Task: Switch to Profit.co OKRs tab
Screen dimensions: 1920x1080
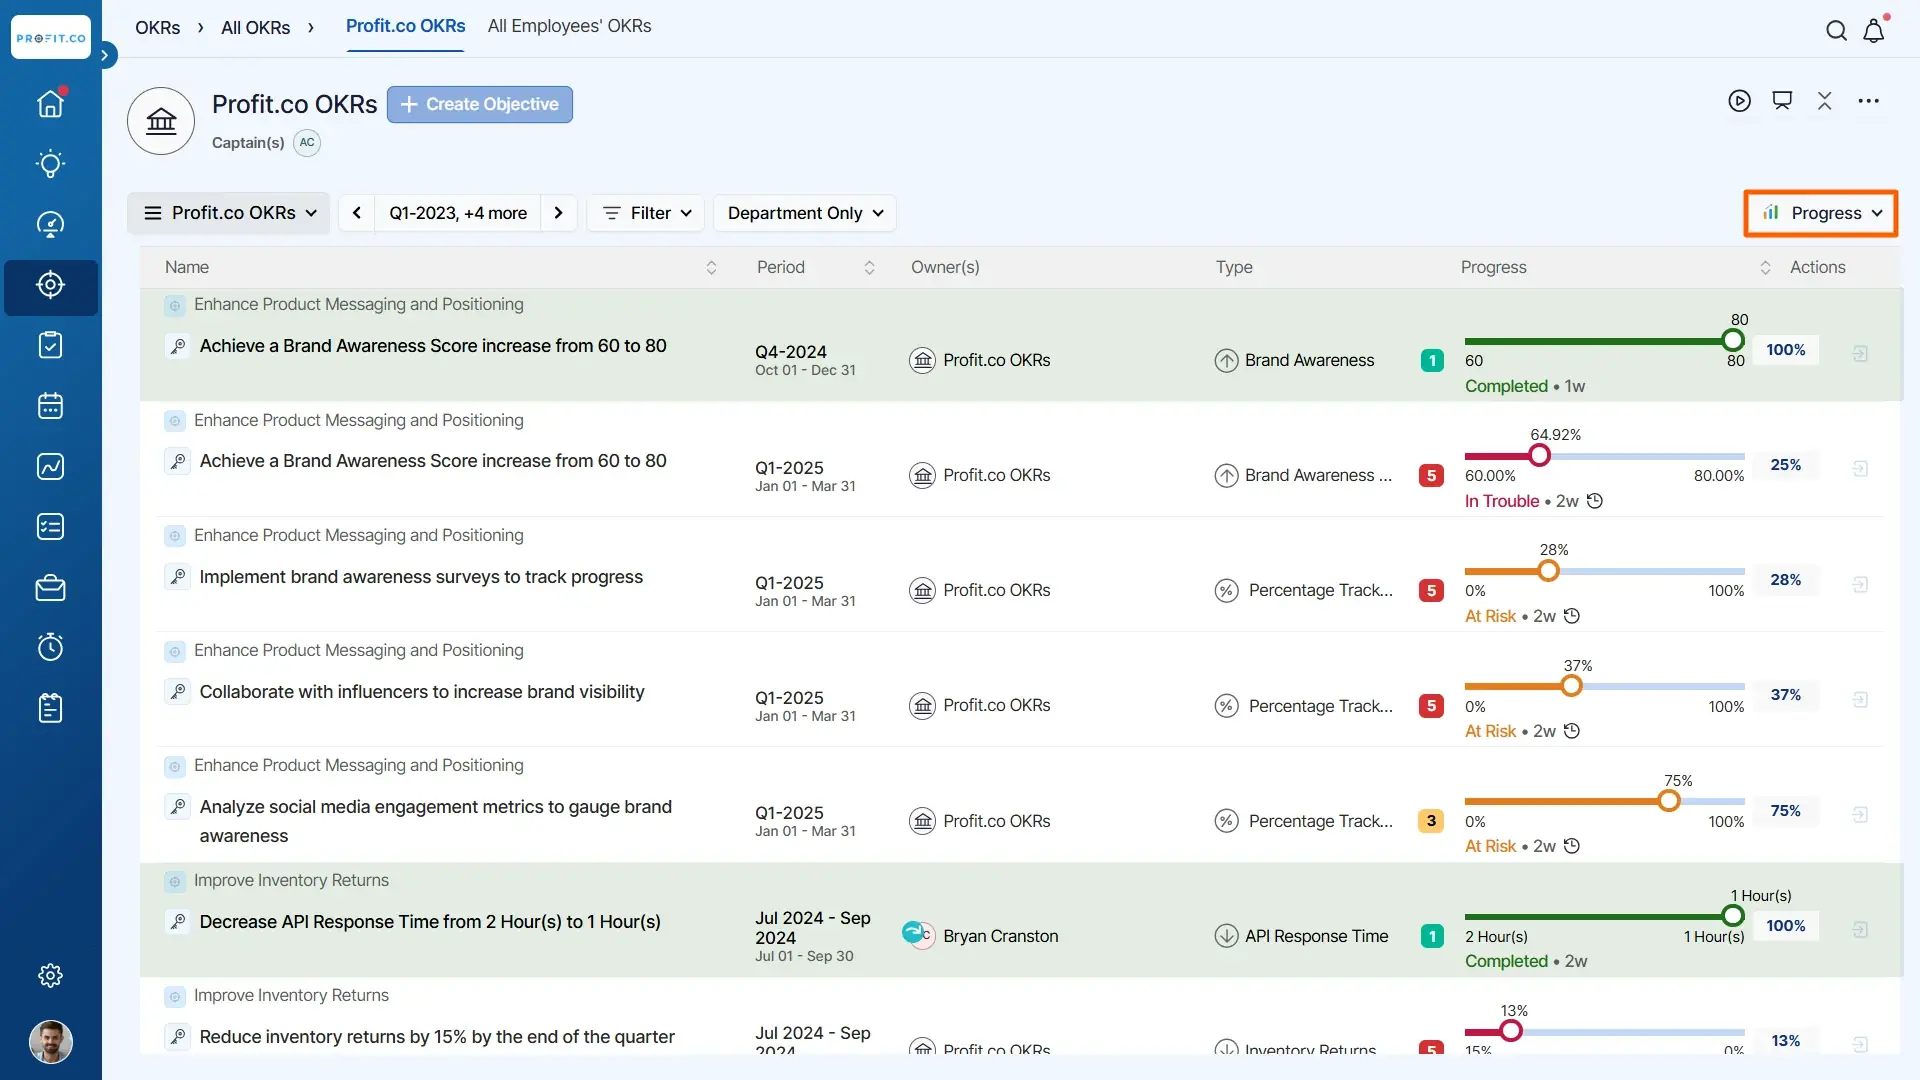Action: coord(405,26)
